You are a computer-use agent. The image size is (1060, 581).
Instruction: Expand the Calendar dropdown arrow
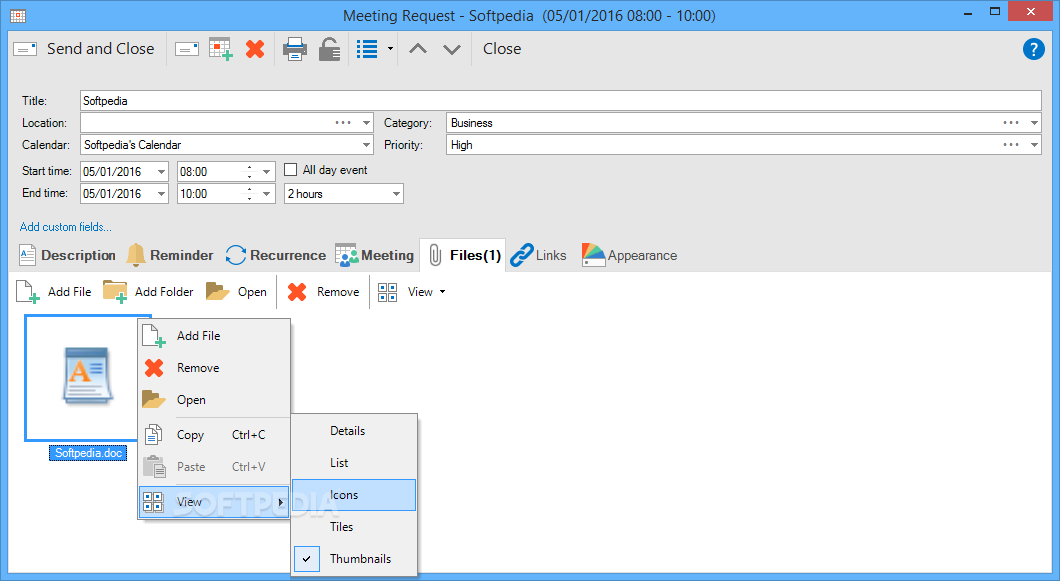(x=366, y=145)
